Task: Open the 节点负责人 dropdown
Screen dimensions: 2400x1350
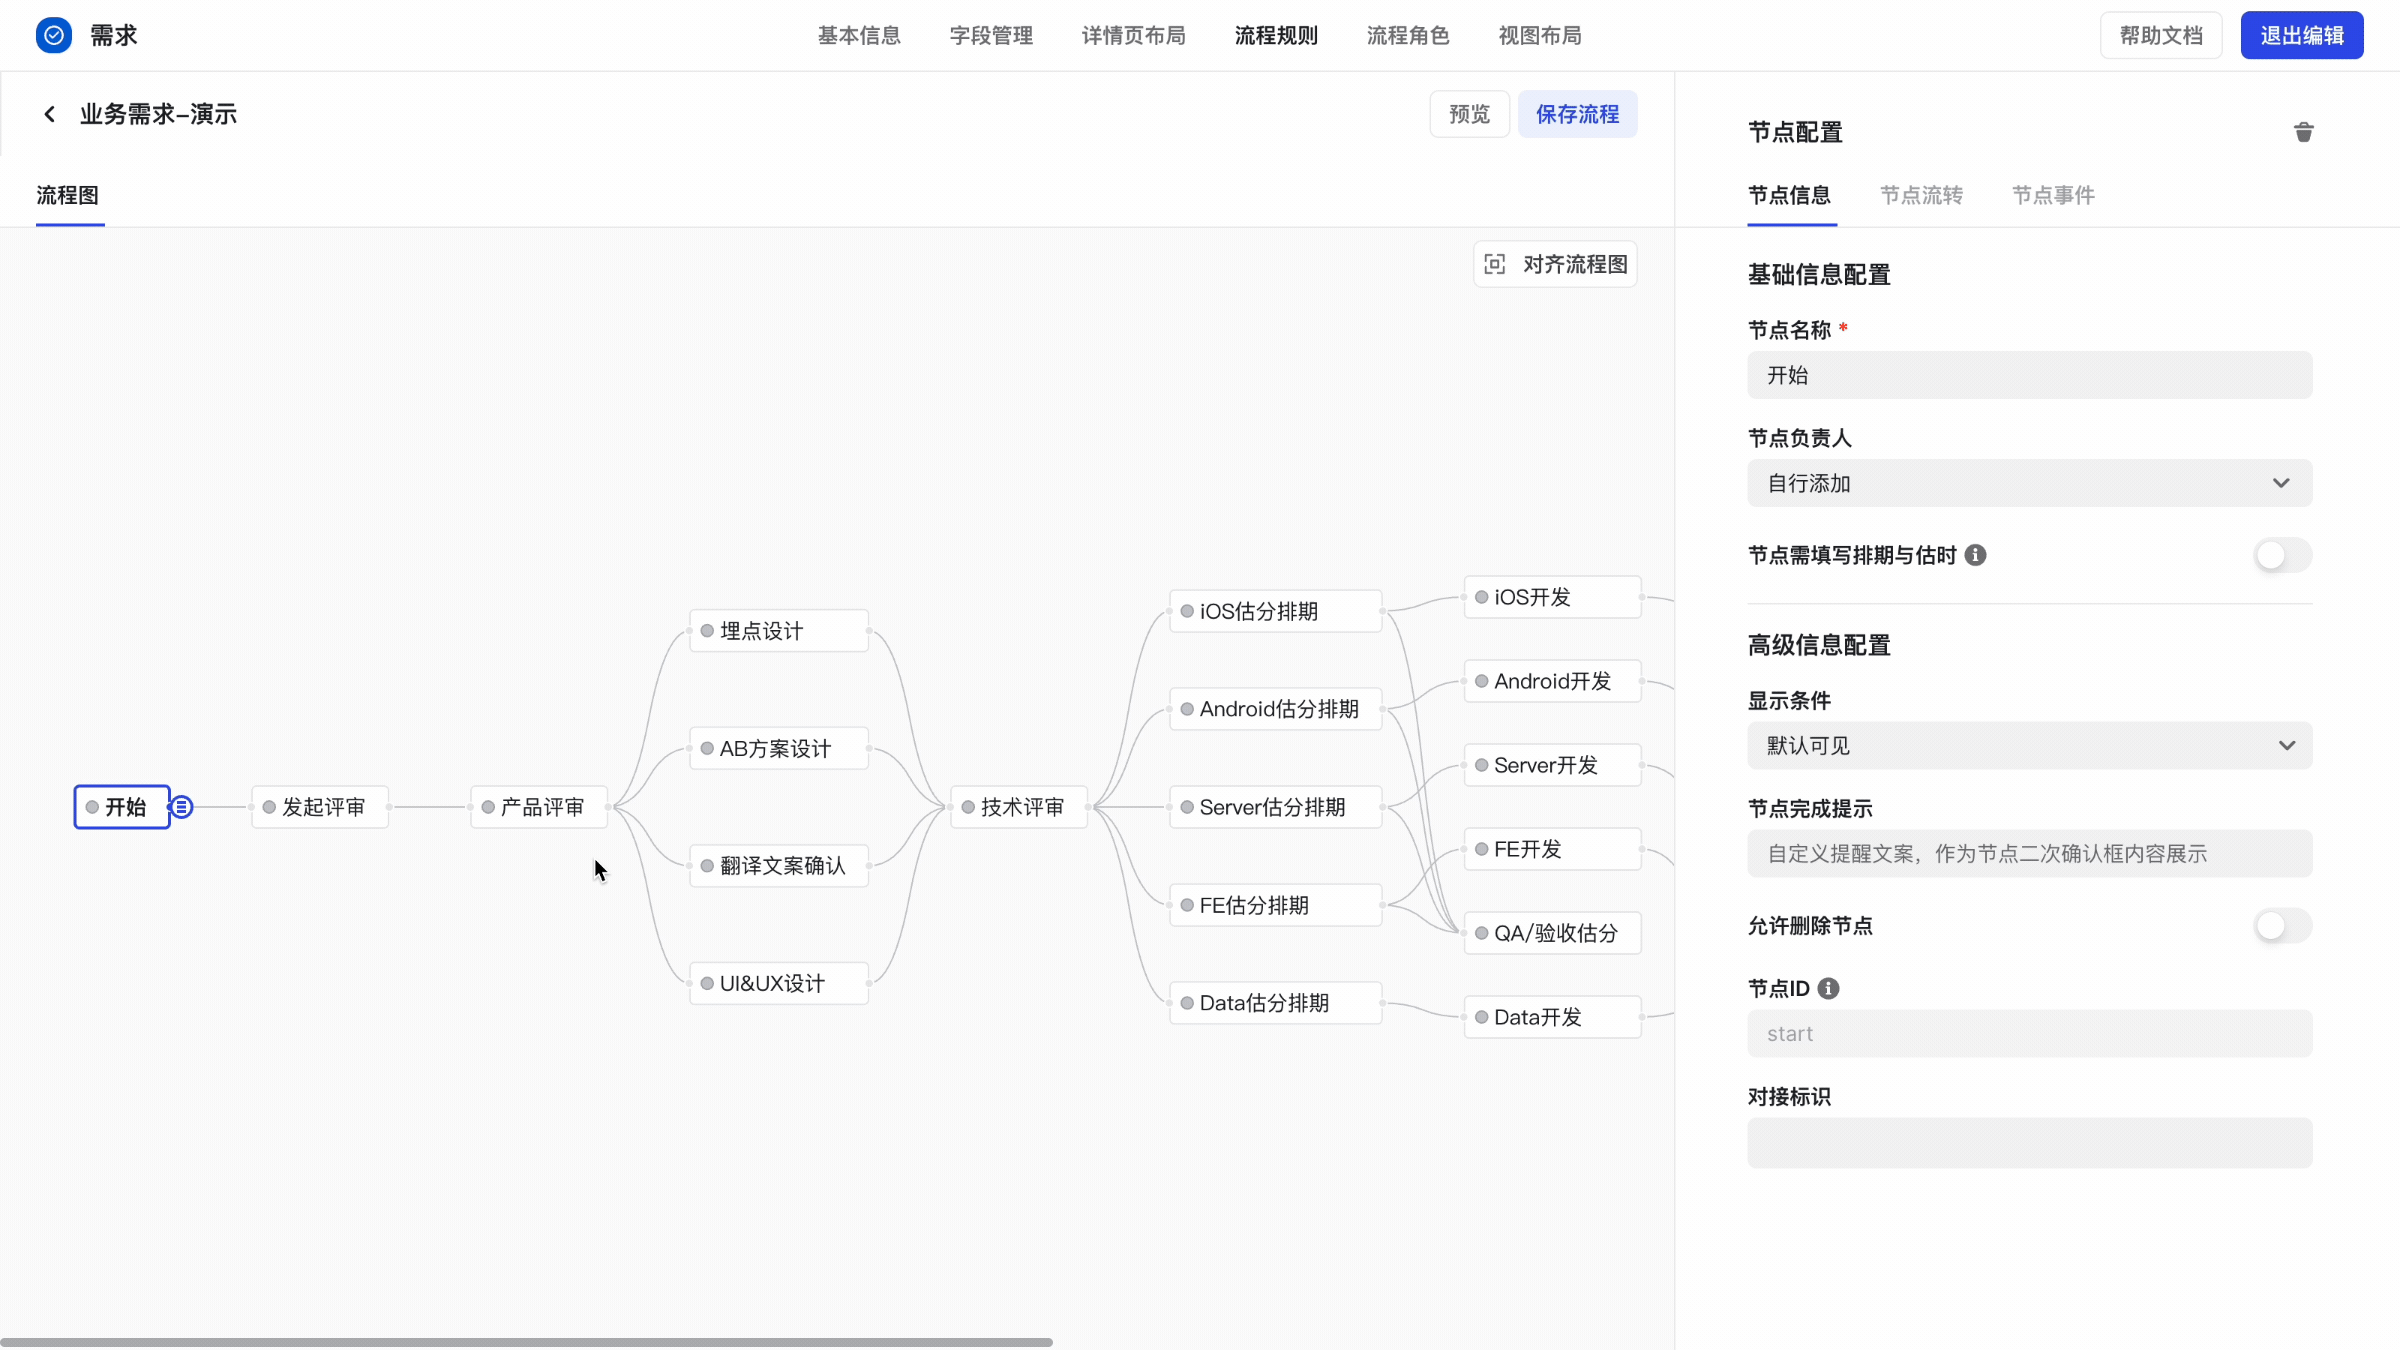Action: [x=2029, y=483]
